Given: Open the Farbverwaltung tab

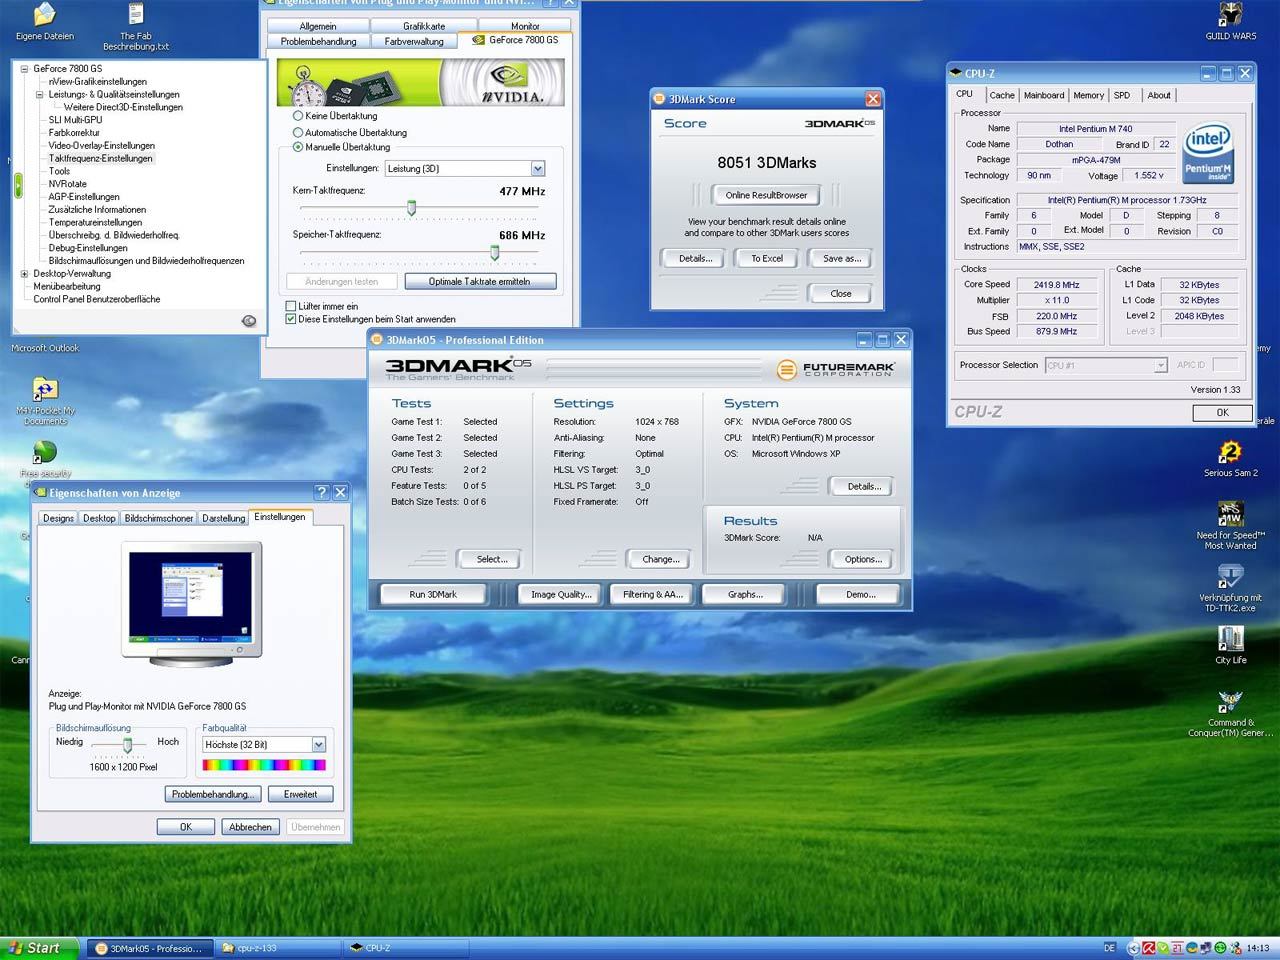Looking at the screenshot, I should (x=414, y=41).
